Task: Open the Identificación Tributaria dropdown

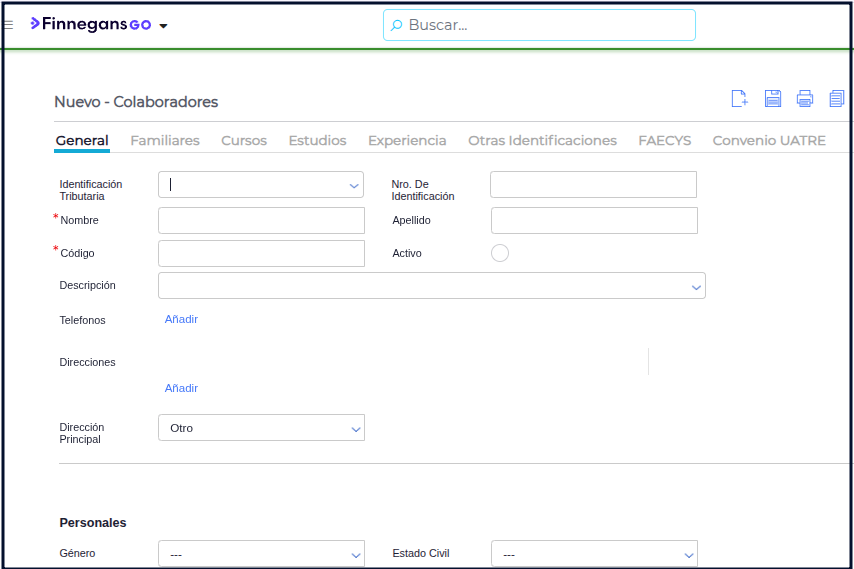Action: [354, 185]
